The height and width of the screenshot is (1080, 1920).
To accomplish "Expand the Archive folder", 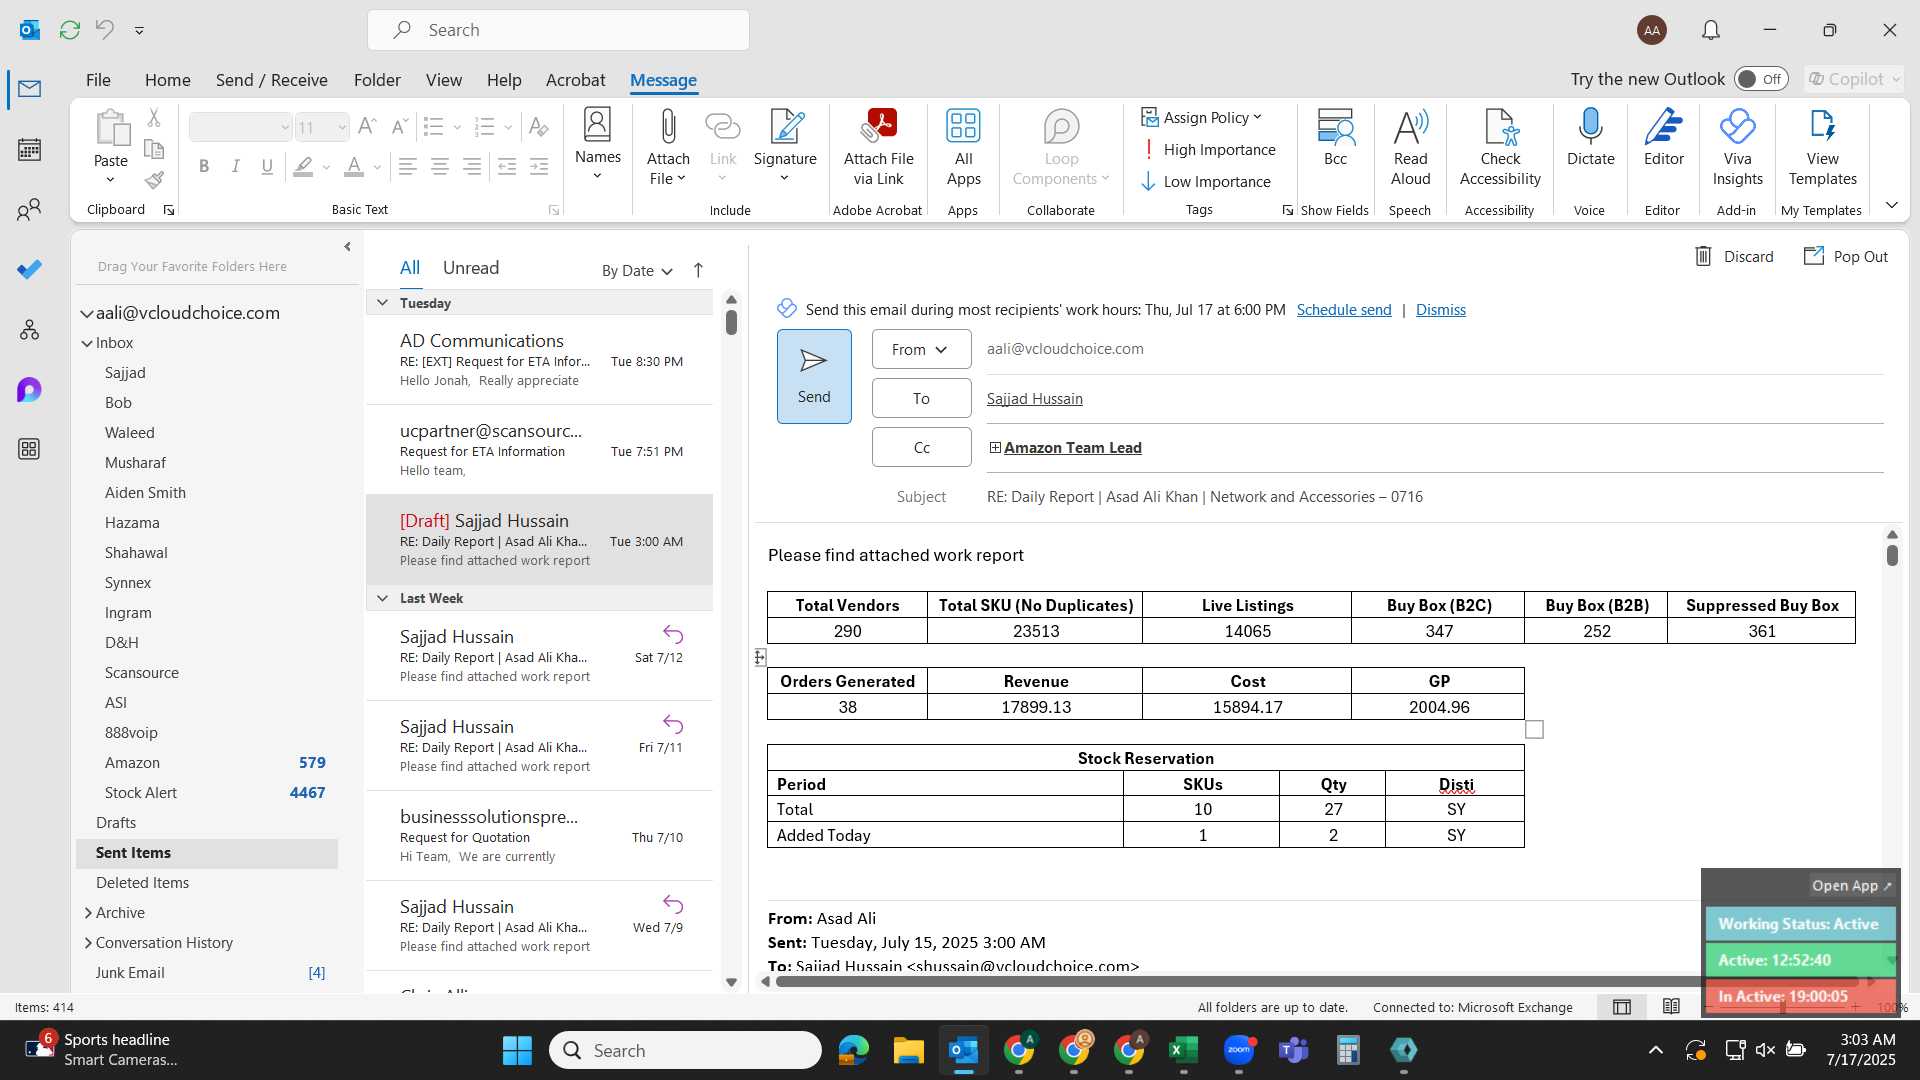I will [88, 912].
